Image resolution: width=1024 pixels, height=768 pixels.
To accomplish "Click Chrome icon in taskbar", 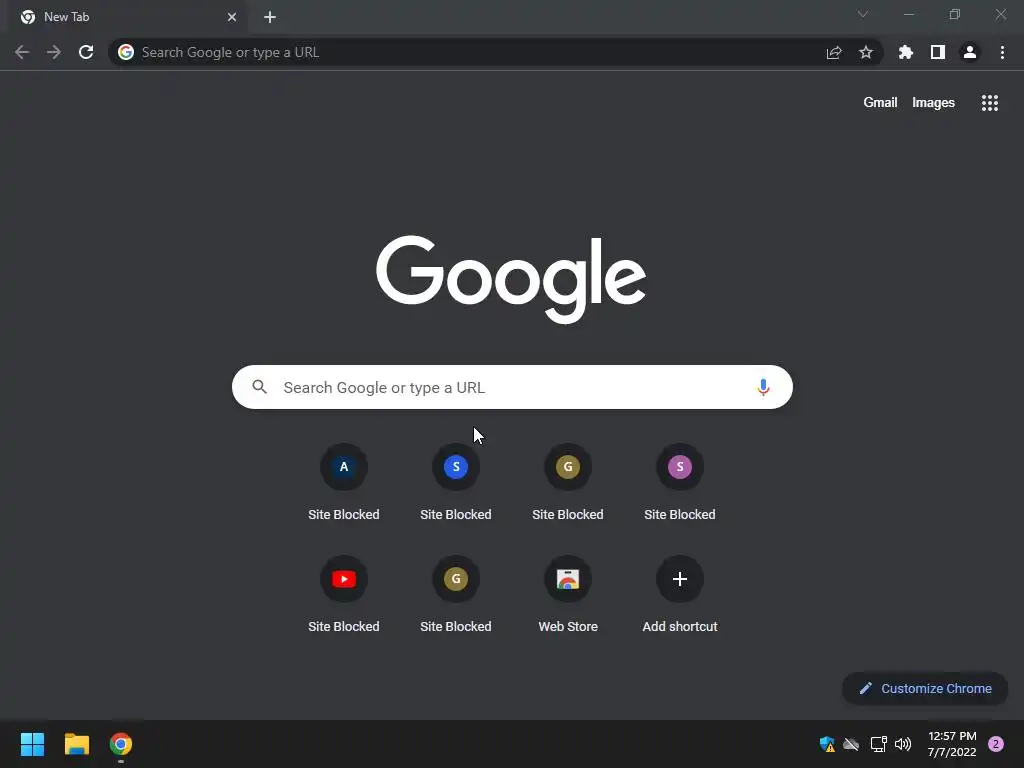I will tap(121, 744).
